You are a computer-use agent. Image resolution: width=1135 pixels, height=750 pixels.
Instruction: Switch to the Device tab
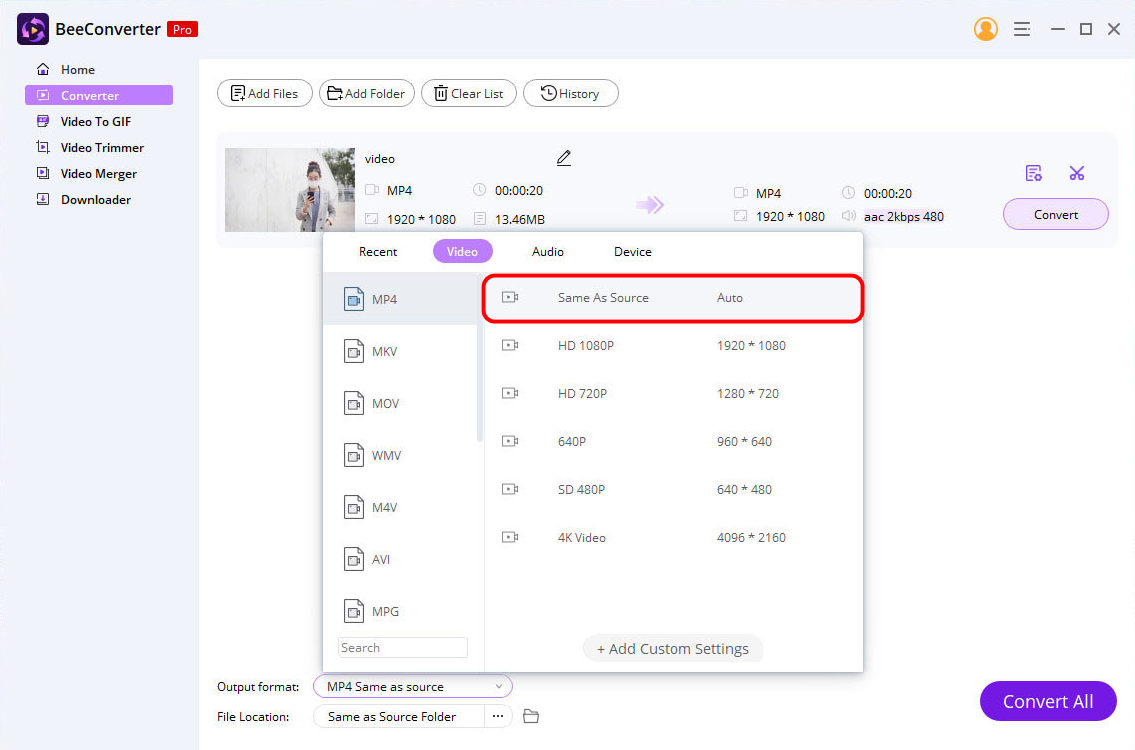[x=632, y=251]
